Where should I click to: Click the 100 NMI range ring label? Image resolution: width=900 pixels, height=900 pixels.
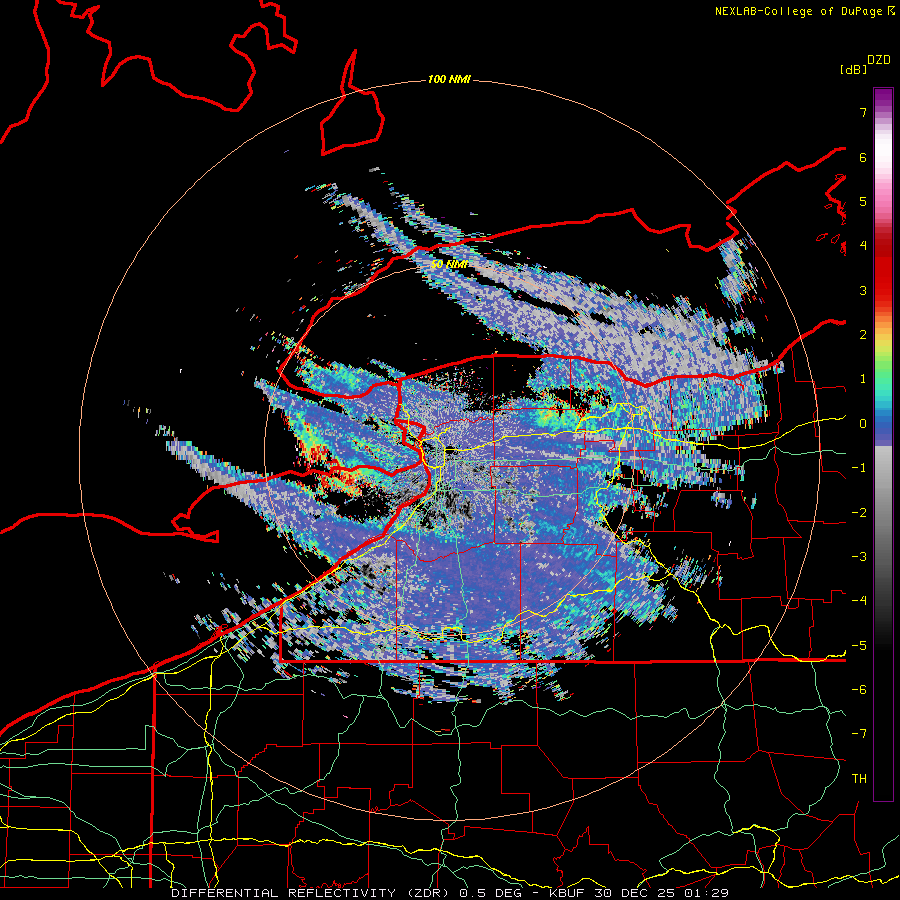click(x=449, y=79)
